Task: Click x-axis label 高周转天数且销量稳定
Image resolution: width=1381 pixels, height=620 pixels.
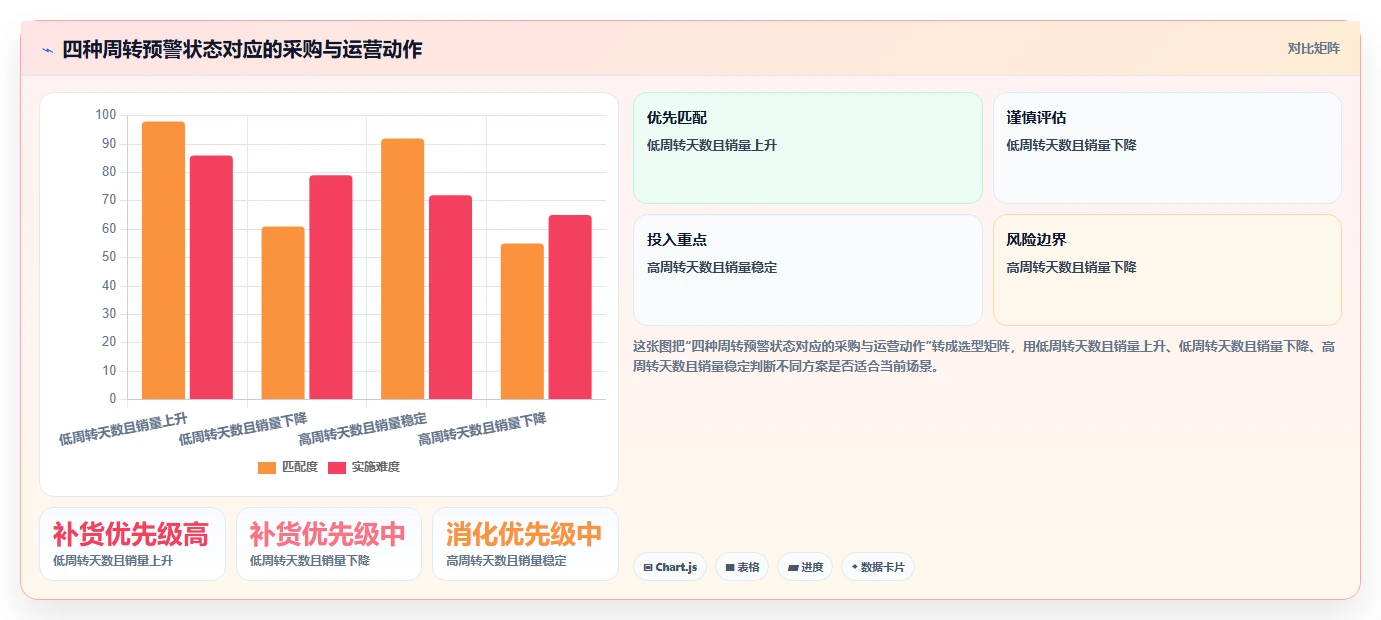Action: (x=362, y=428)
